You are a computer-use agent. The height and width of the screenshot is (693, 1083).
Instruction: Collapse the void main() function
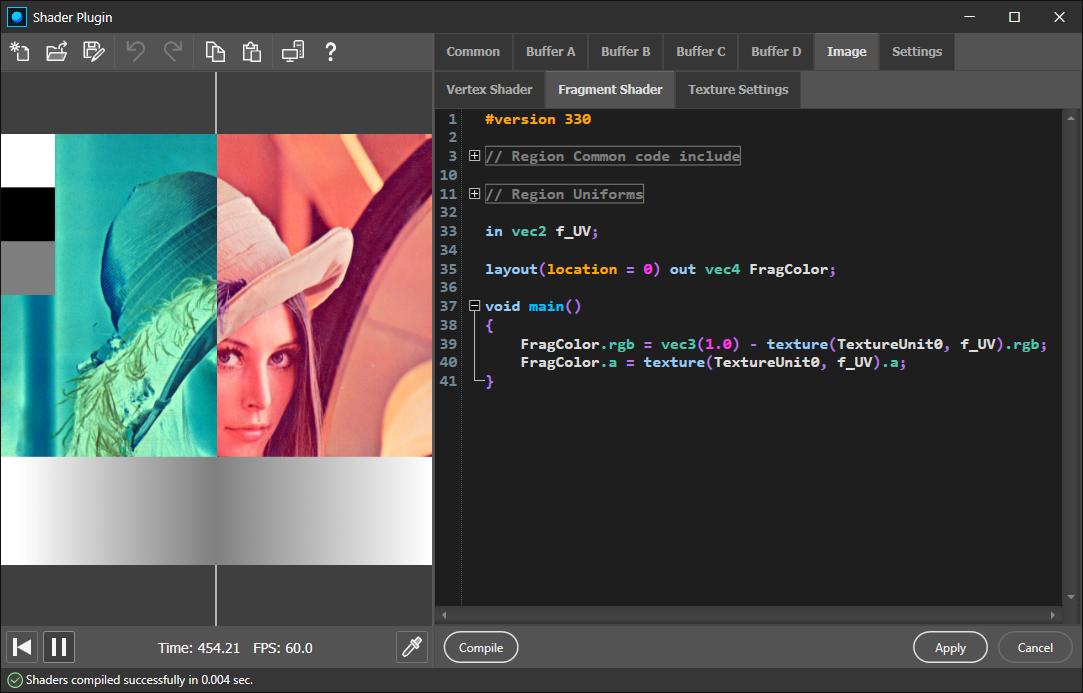[x=475, y=305]
